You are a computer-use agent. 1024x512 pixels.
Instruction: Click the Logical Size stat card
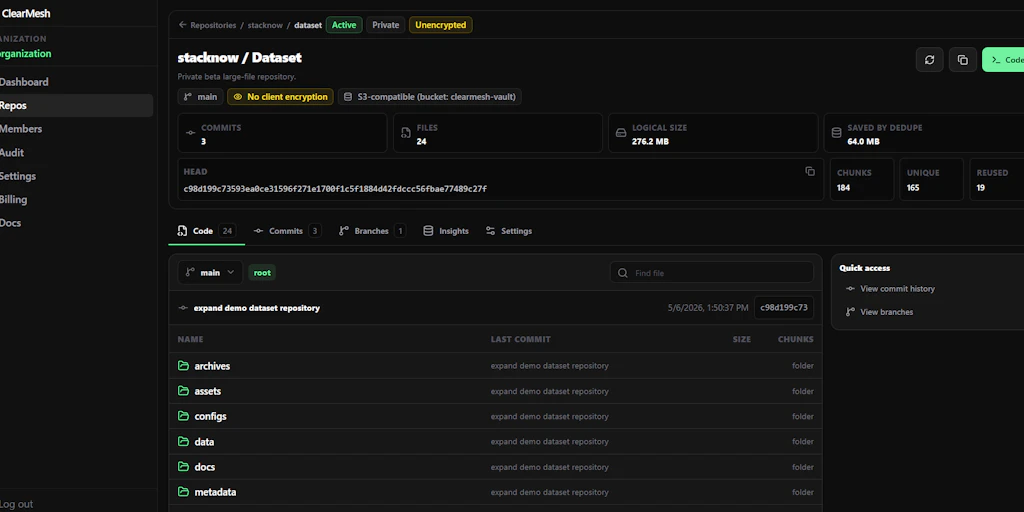[713, 133]
